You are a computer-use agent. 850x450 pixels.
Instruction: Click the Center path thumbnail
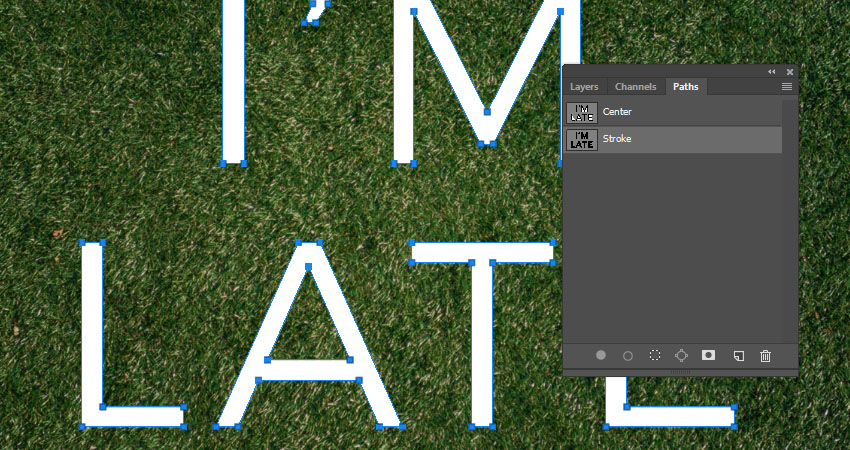click(582, 113)
